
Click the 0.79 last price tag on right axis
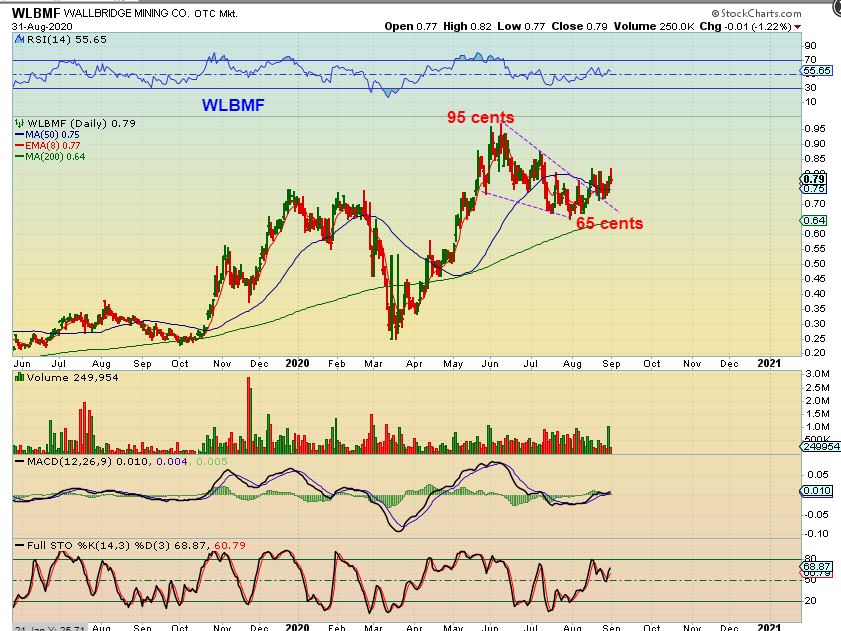tap(814, 179)
